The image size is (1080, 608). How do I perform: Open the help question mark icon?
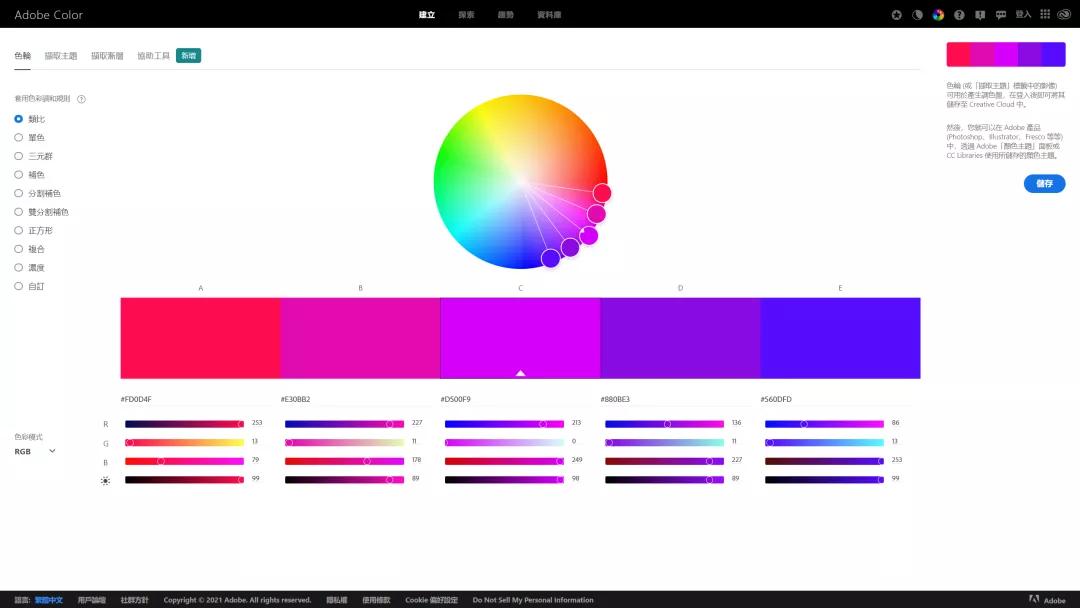point(959,14)
